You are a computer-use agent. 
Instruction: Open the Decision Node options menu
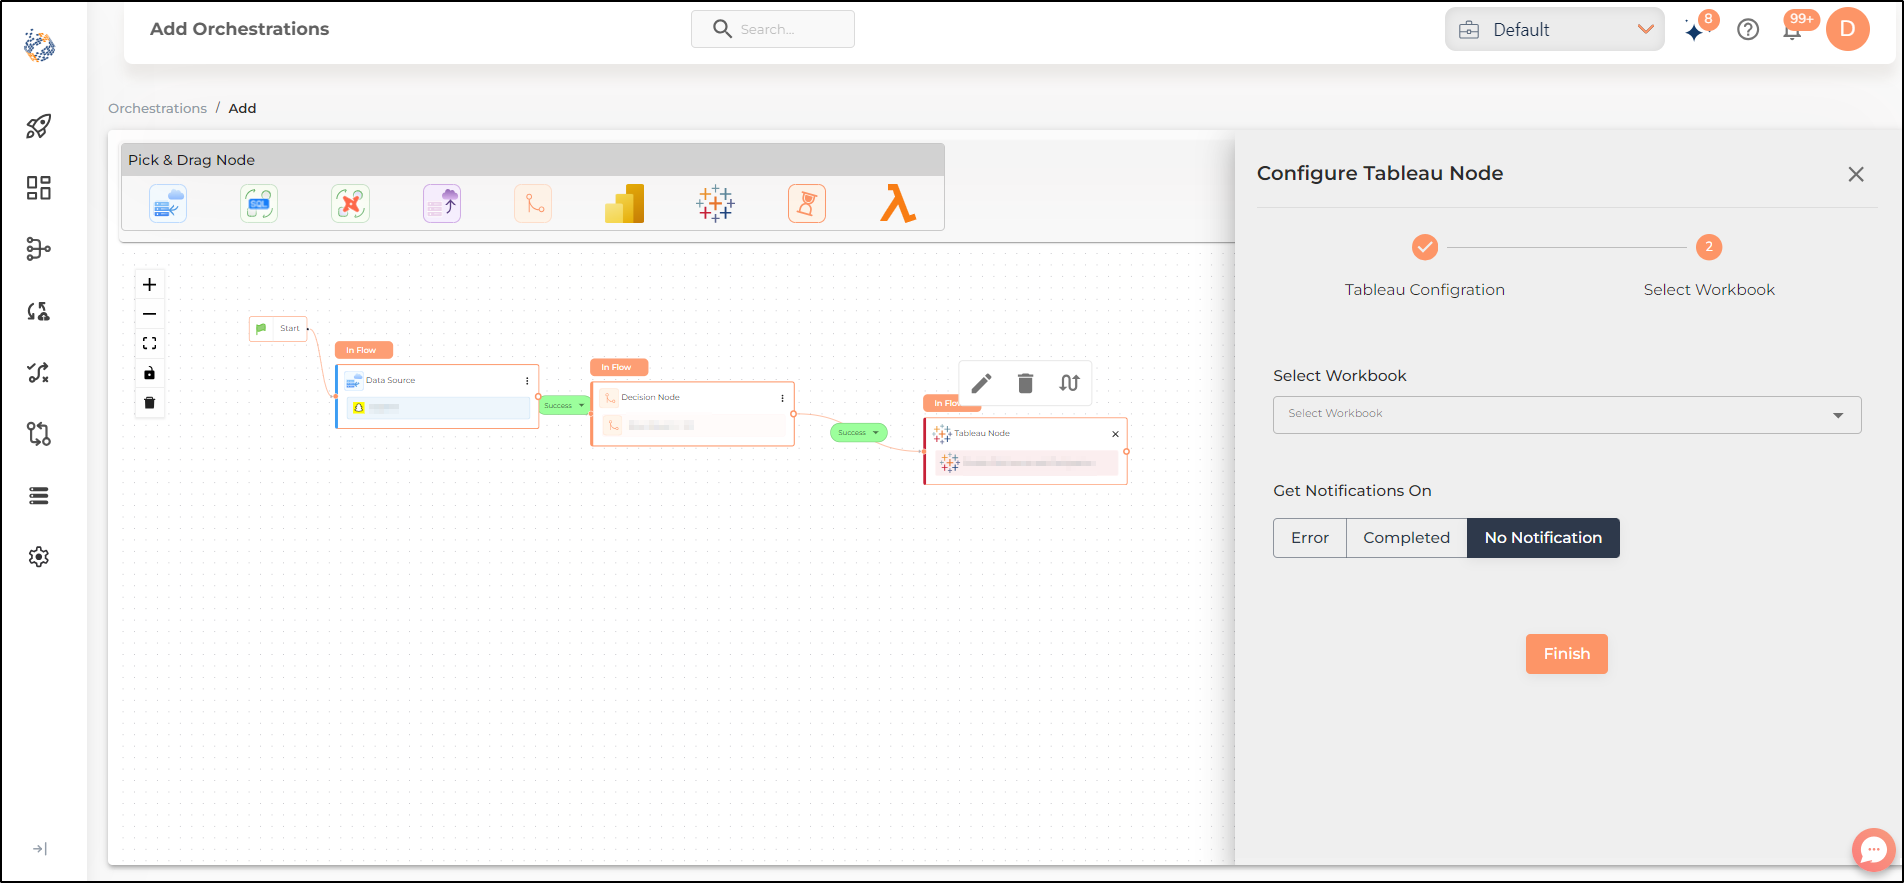tap(782, 398)
